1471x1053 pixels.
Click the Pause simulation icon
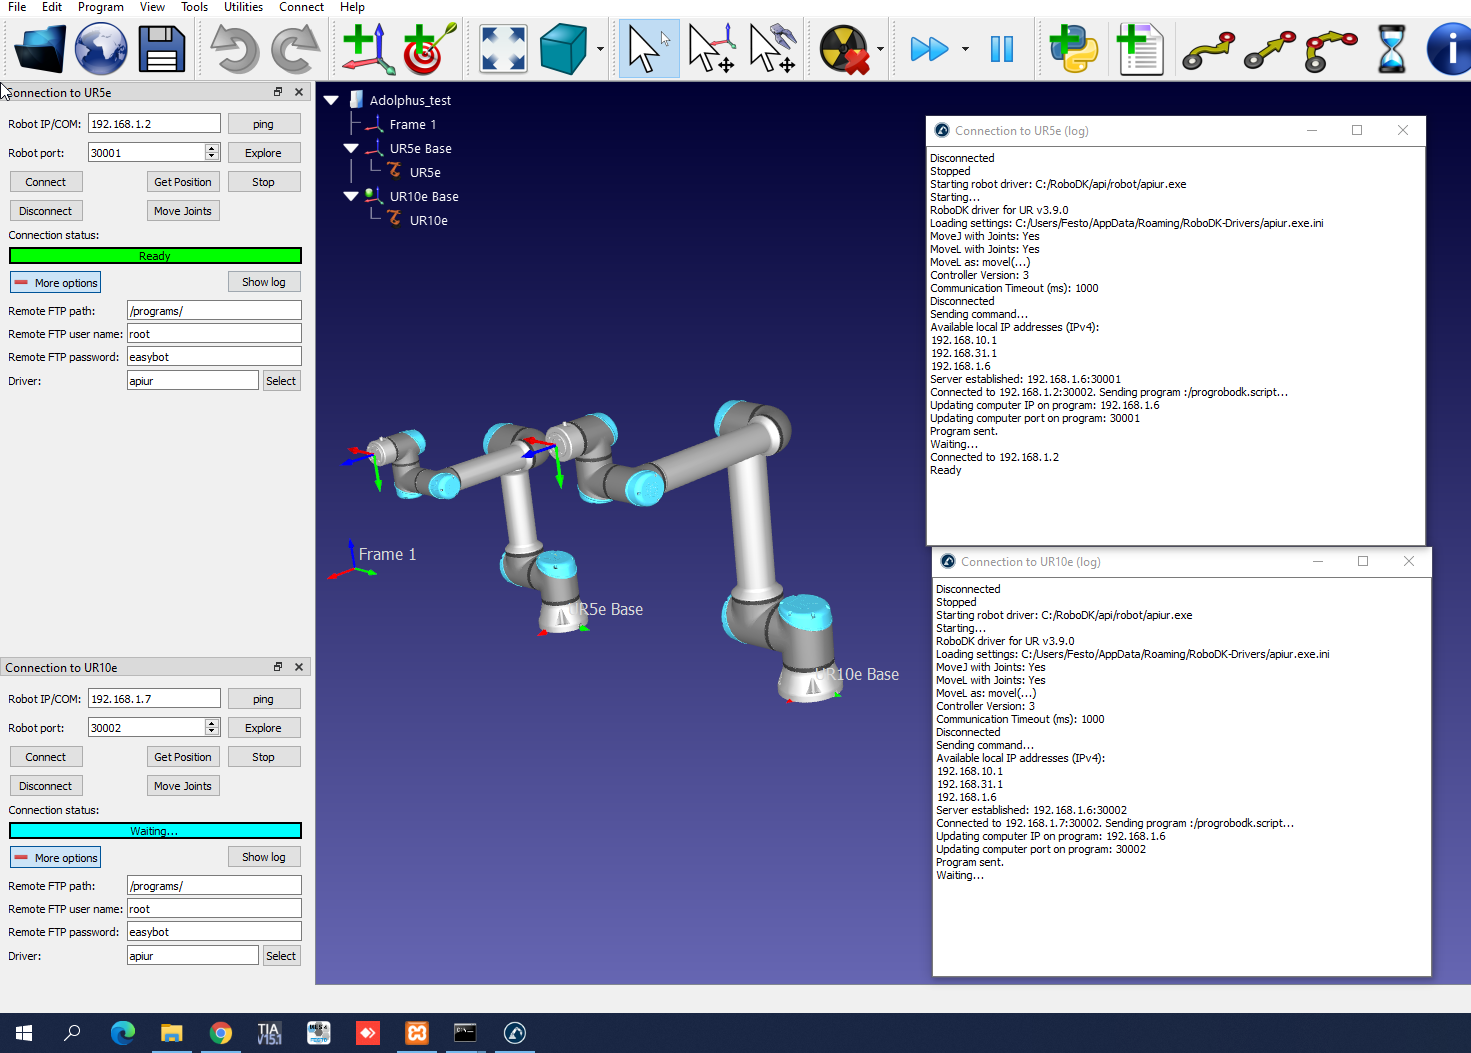(x=1001, y=49)
